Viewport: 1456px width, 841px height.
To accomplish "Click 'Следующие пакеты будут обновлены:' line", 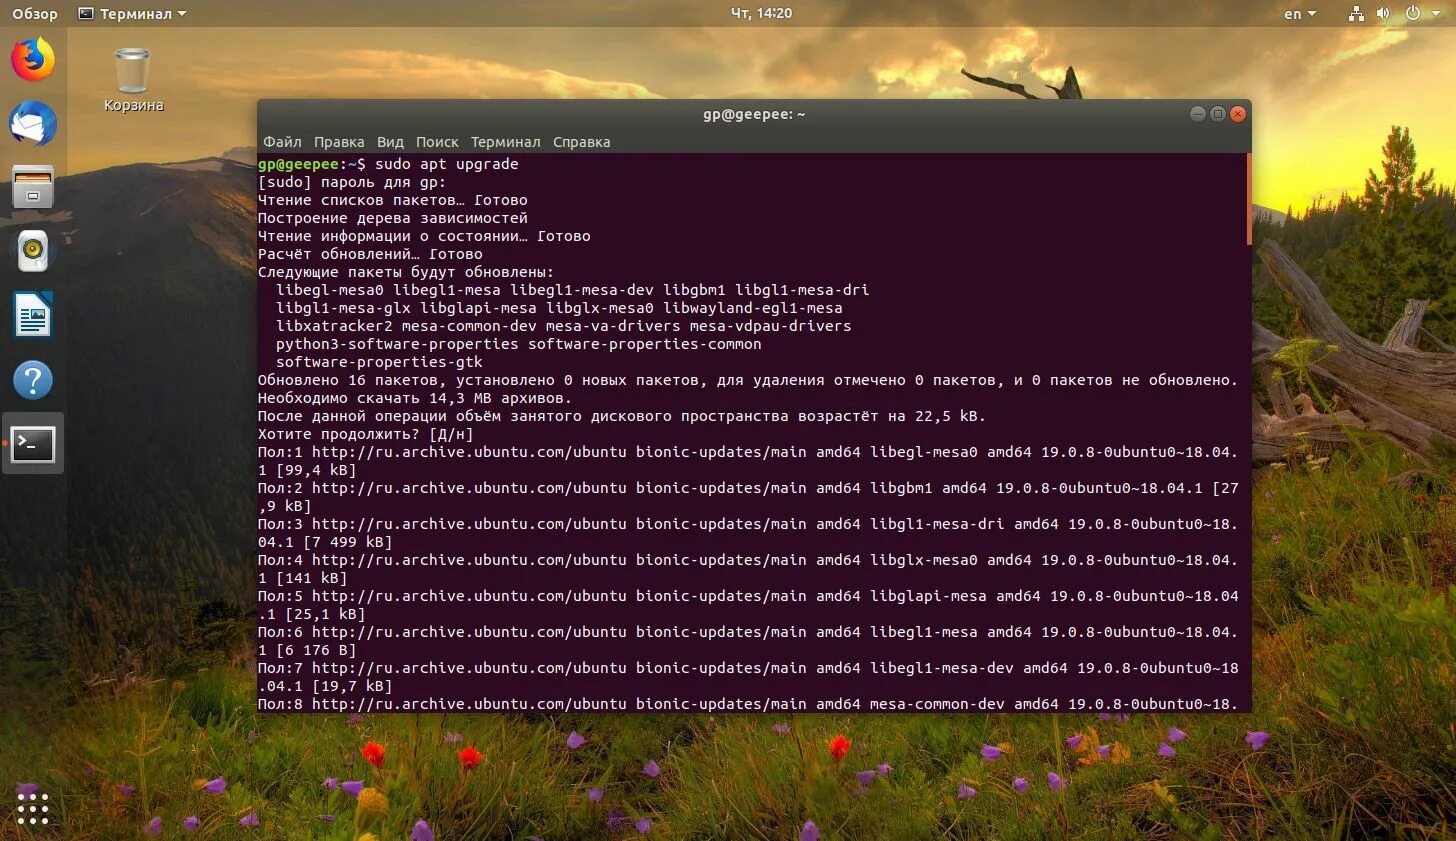I will (x=406, y=272).
